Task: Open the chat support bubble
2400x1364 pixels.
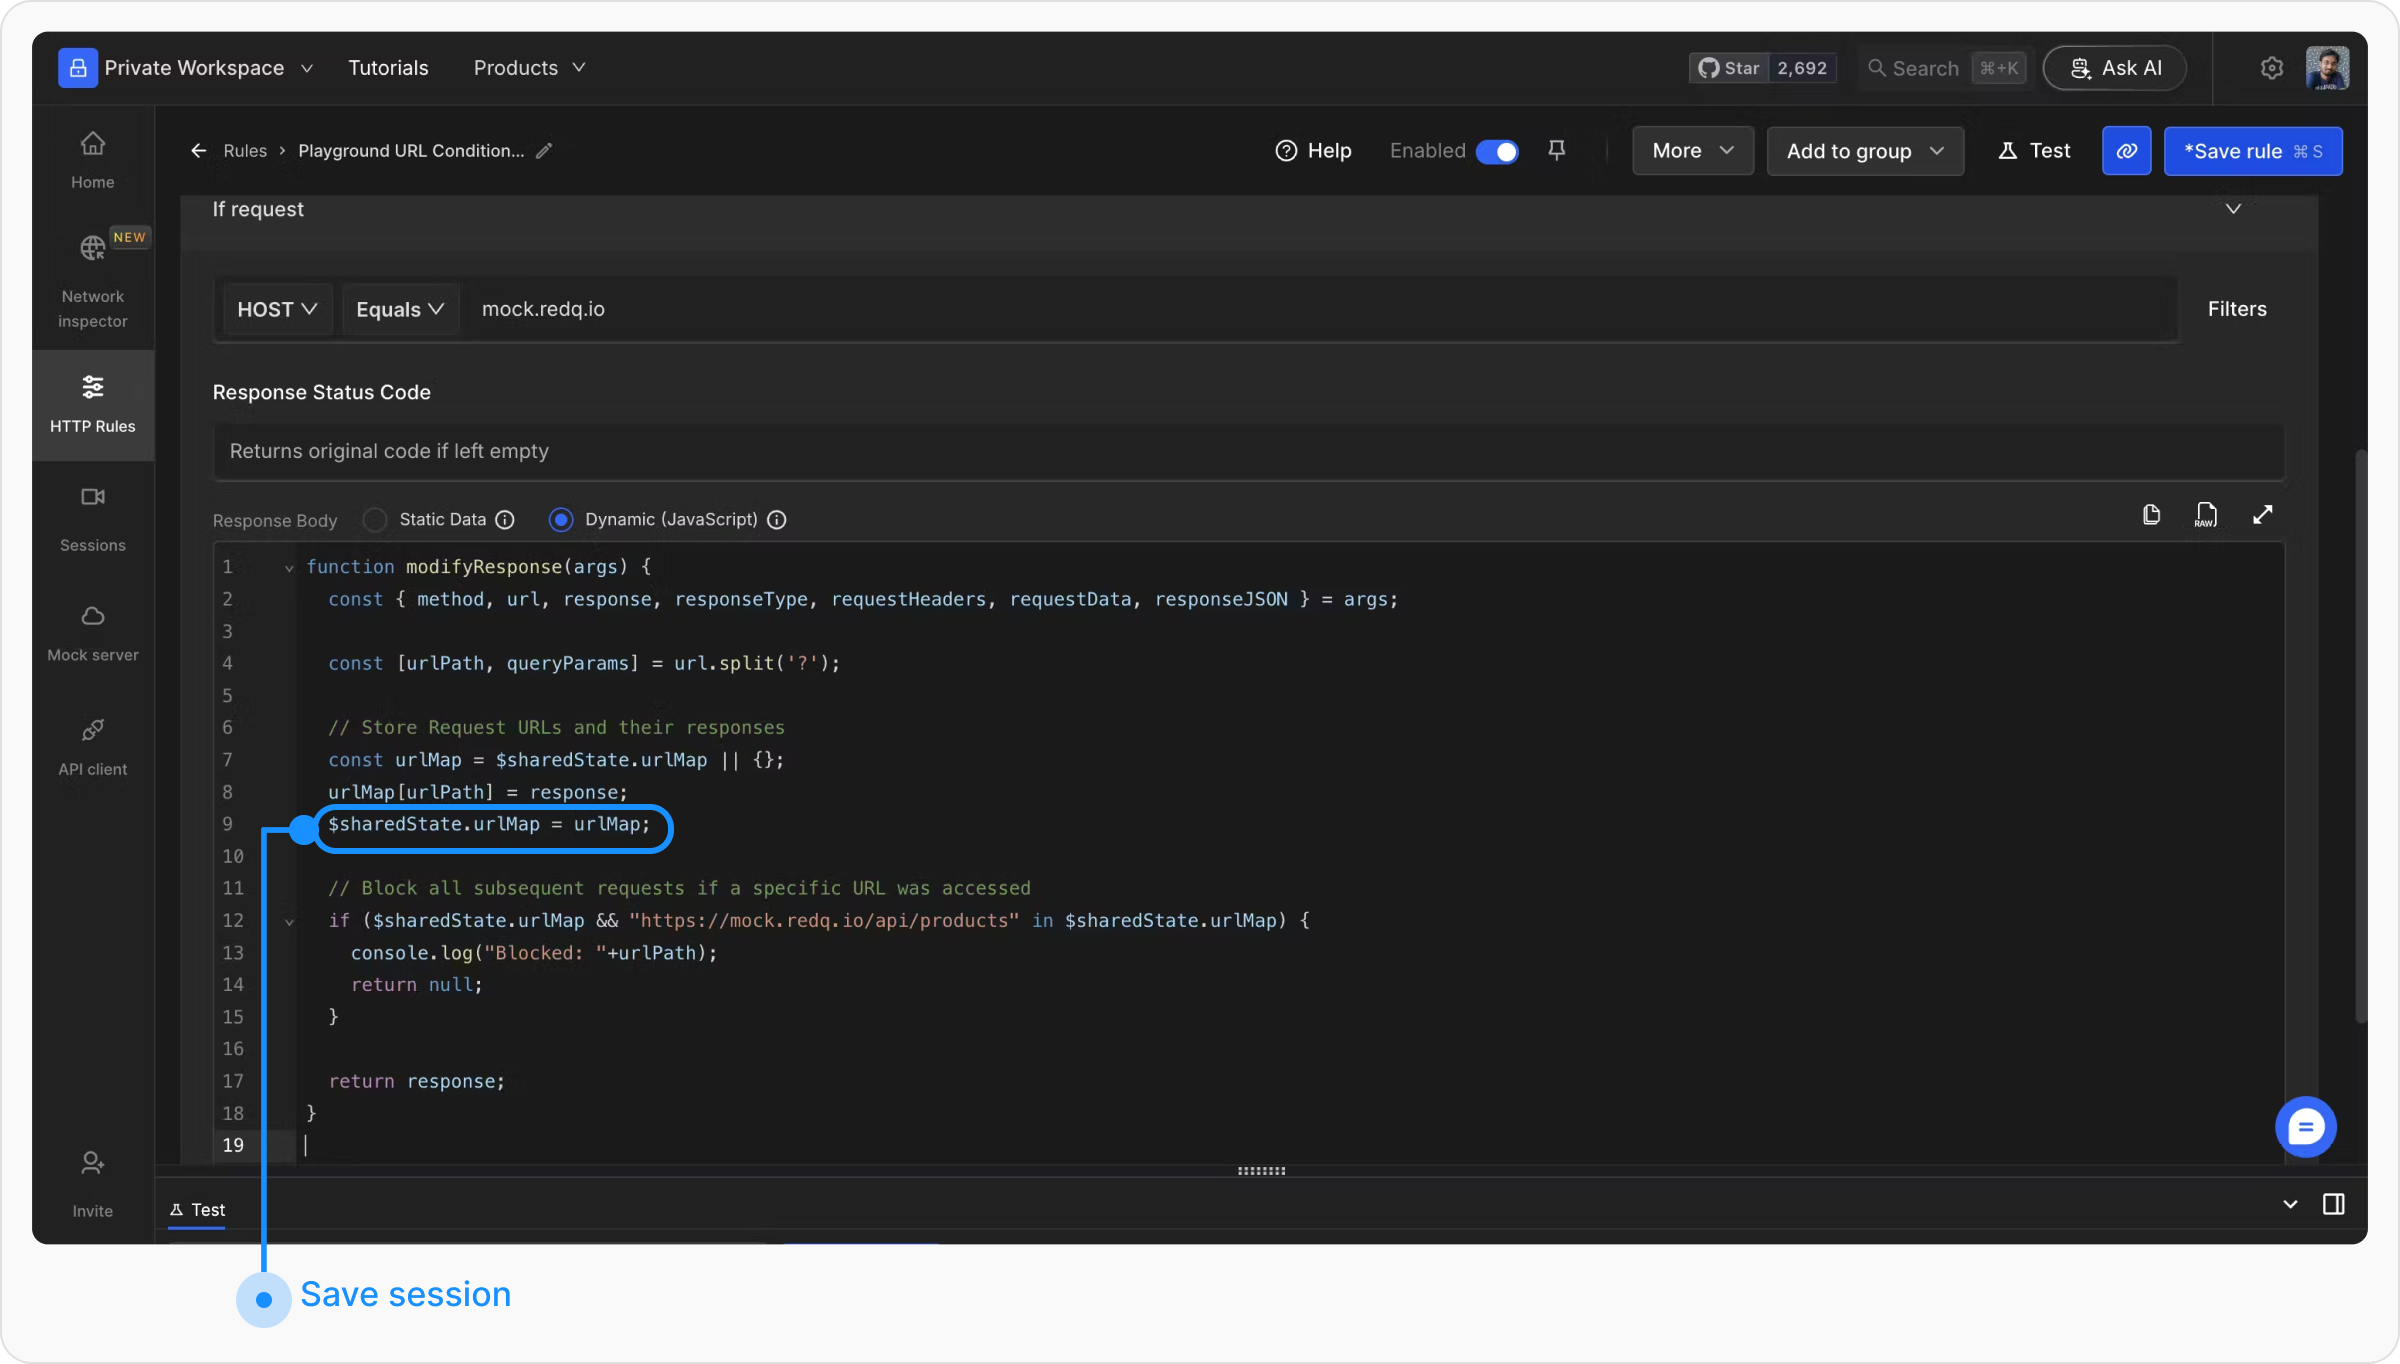Action: tap(2305, 1127)
